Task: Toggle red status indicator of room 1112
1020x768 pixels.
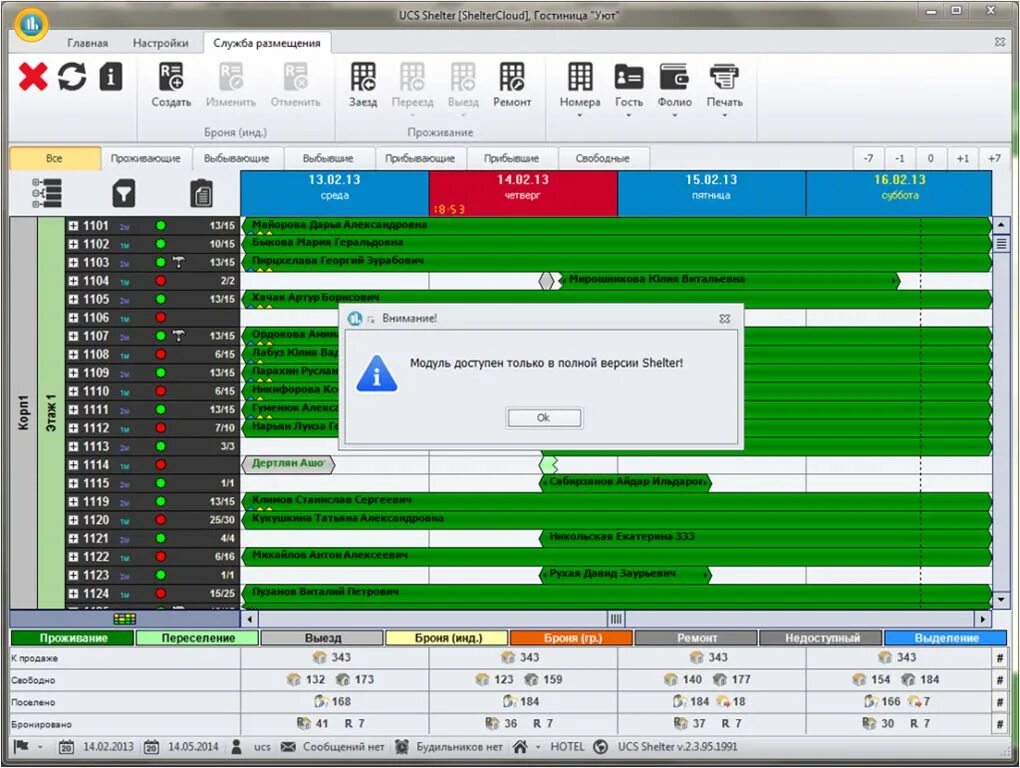Action: click(161, 429)
